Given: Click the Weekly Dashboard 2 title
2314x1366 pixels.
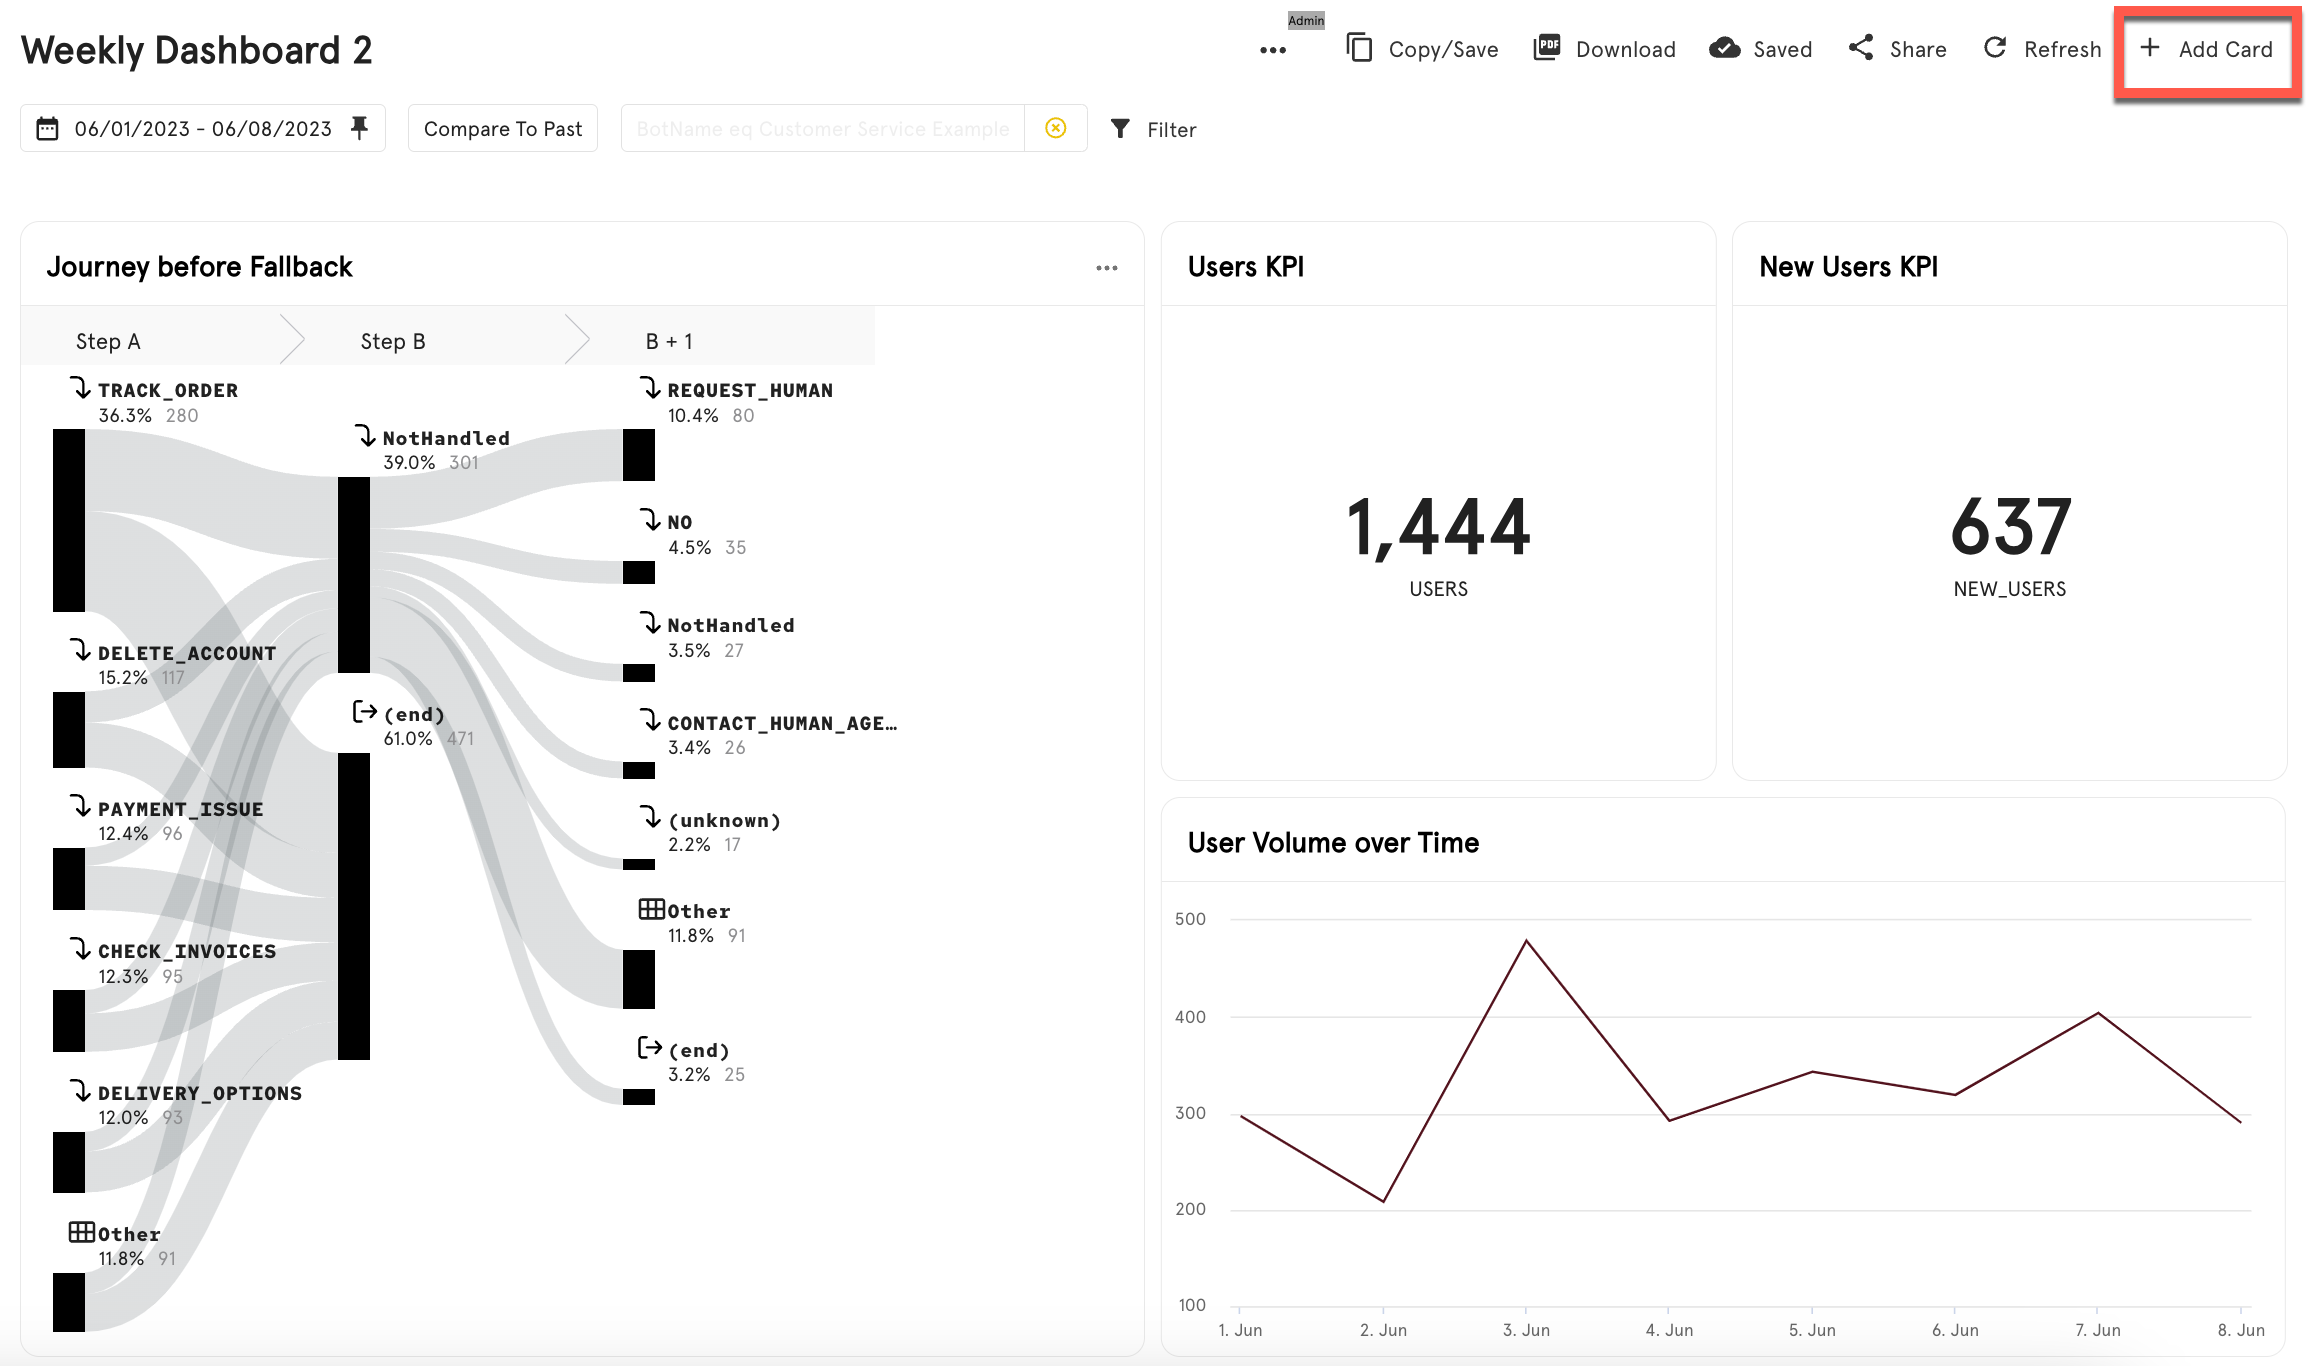Looking at the screenshot, I should [196, 50].
